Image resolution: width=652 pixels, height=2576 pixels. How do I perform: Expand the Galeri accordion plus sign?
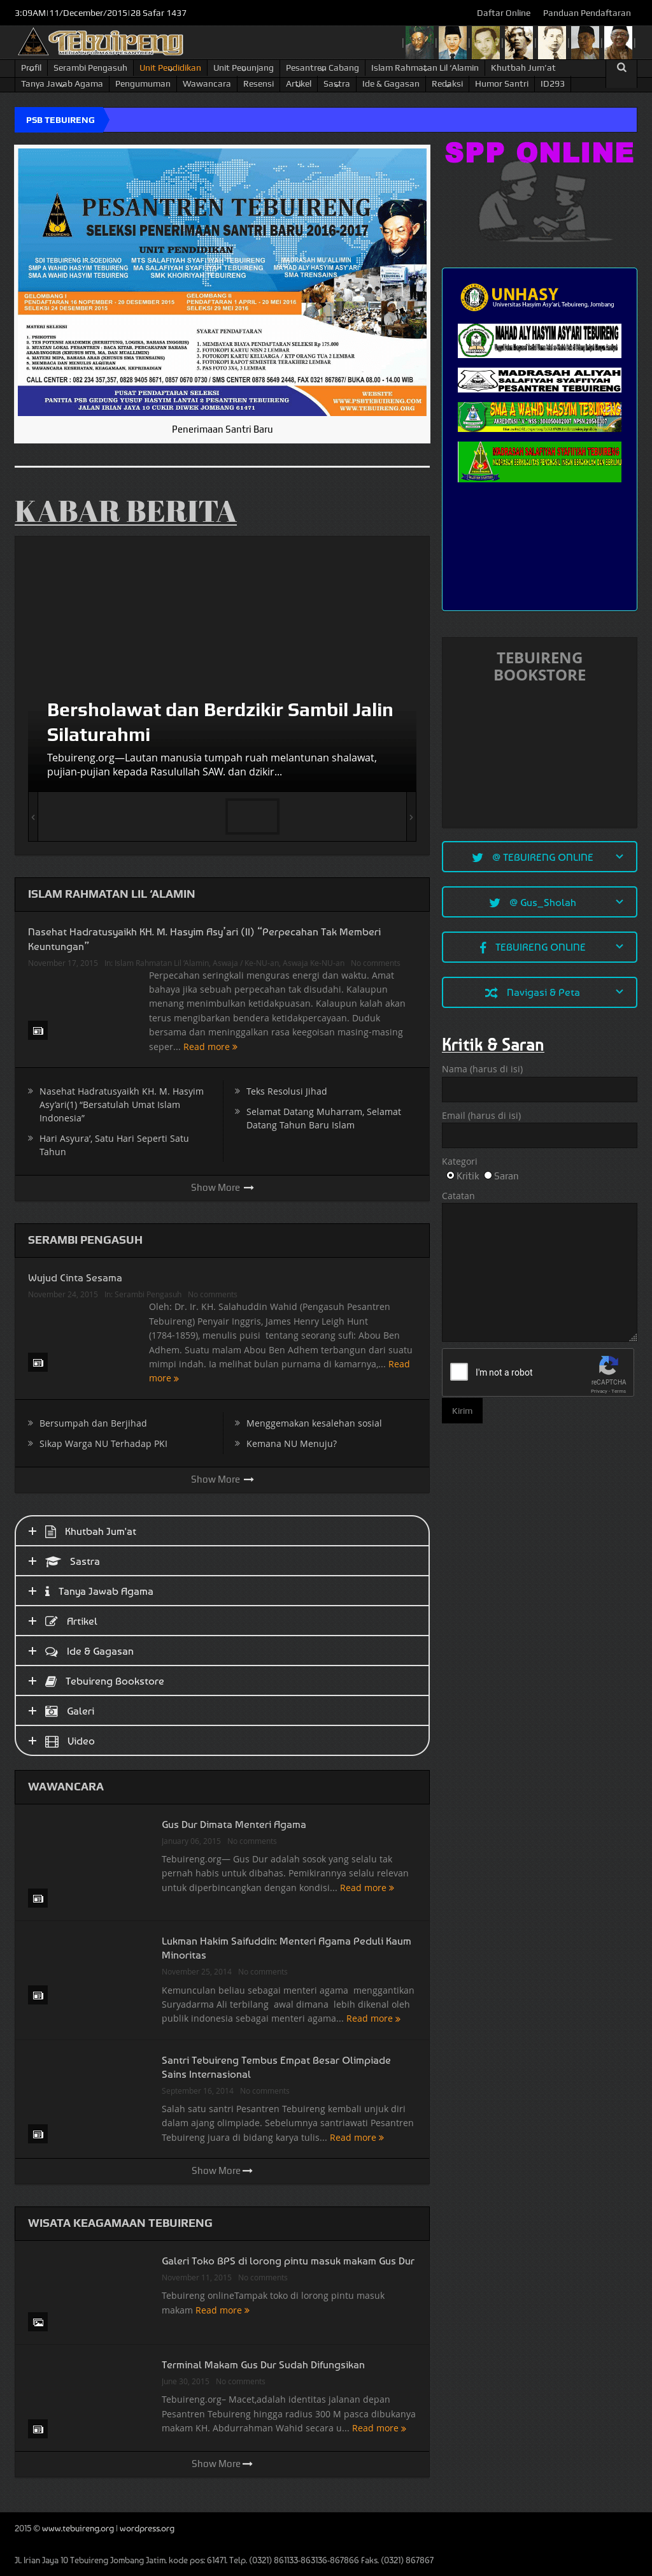[x=32, y=1711]
